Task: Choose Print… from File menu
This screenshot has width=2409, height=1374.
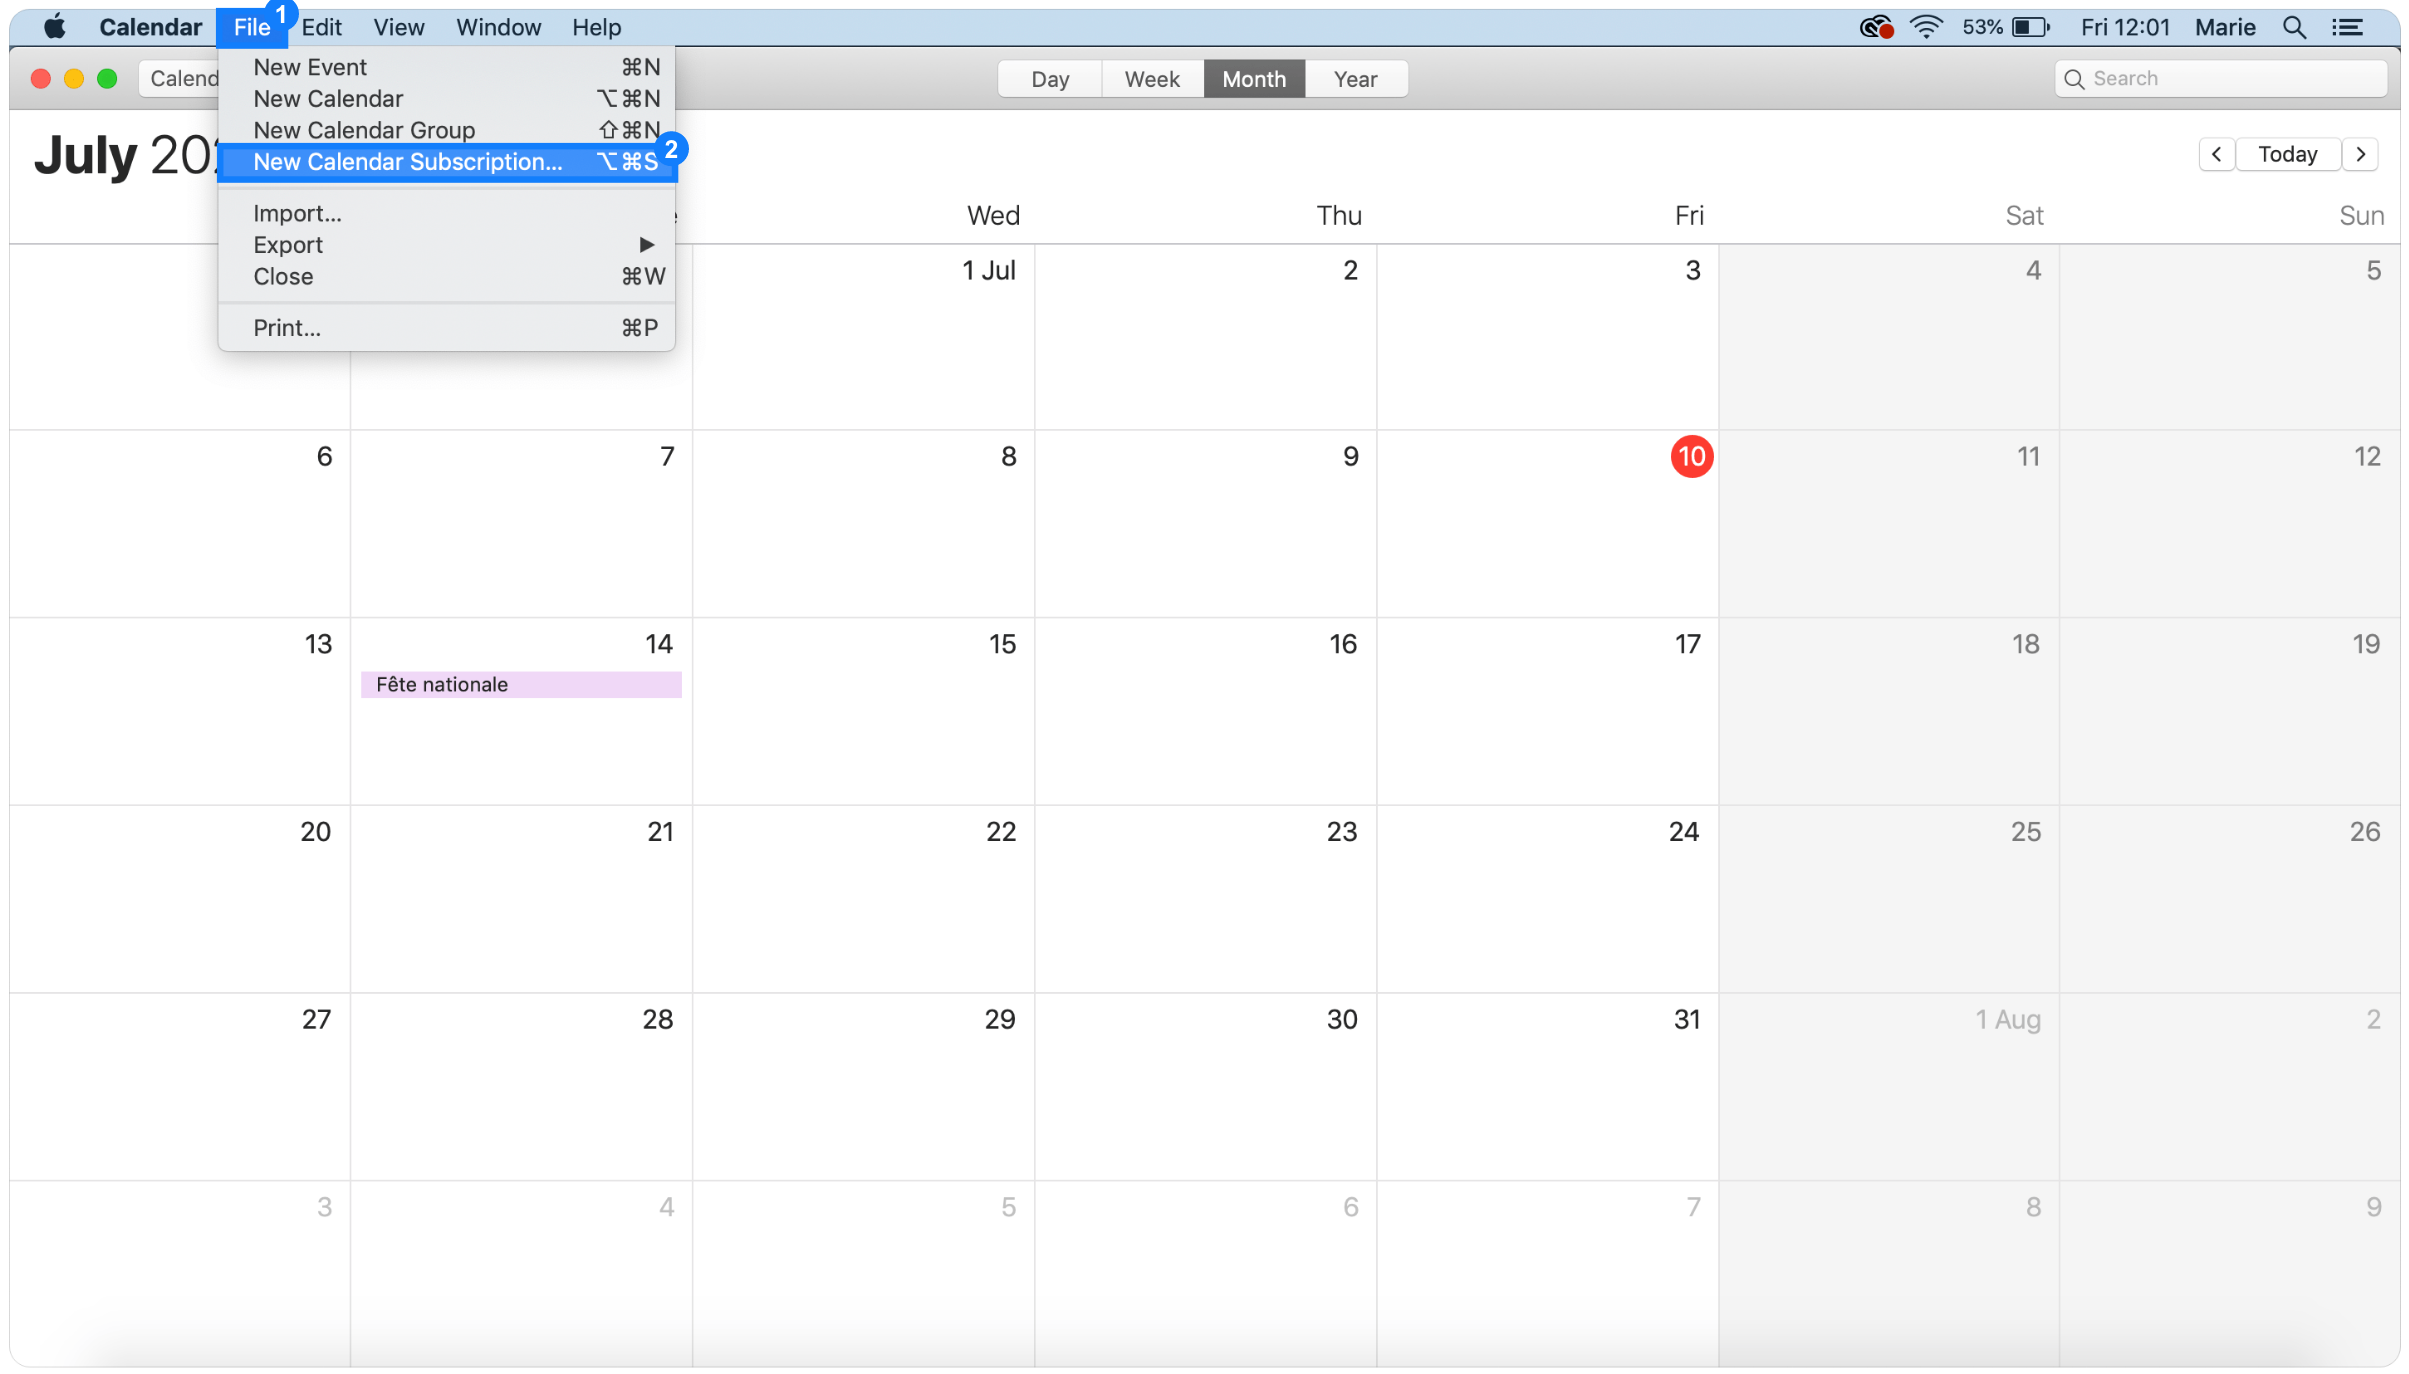Action: pos(446,328)
